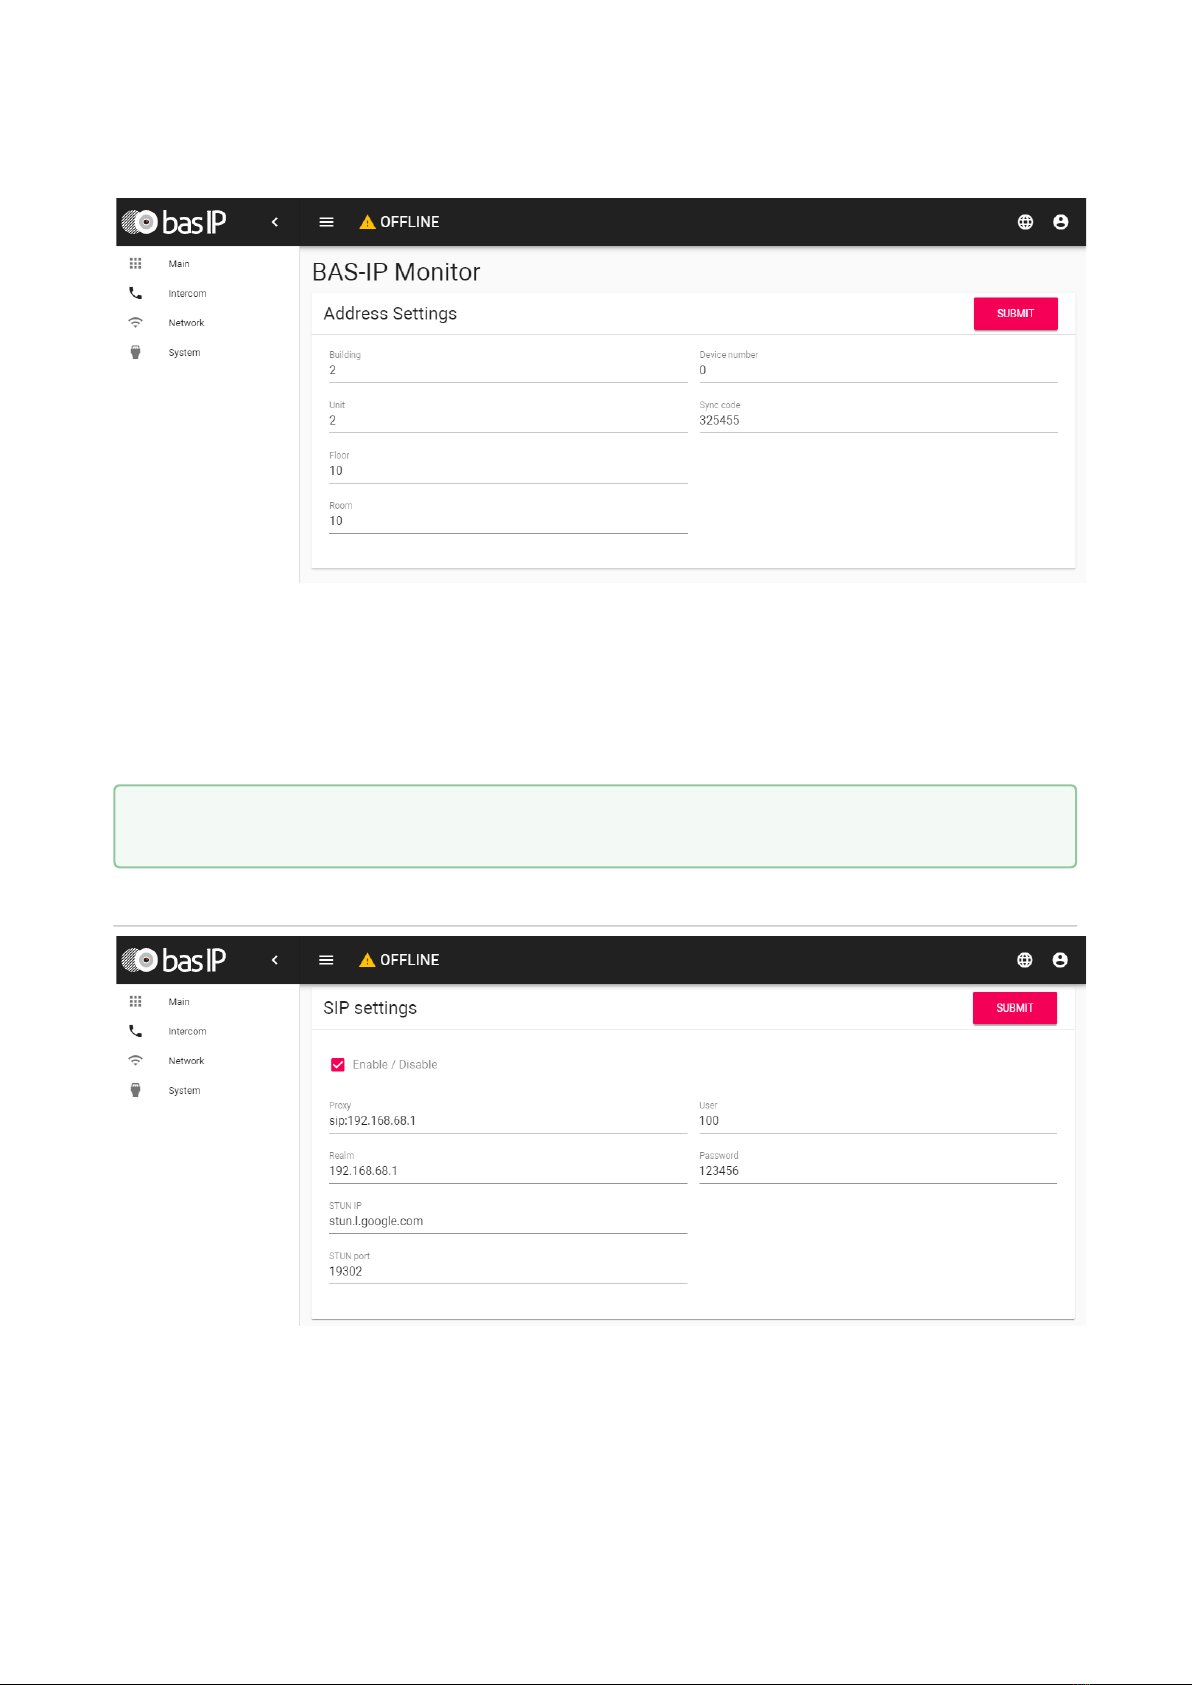Click the hamburger menu icon in top panel
The width and height of the screenshot is (1192, 1685).
pos(326,222)
